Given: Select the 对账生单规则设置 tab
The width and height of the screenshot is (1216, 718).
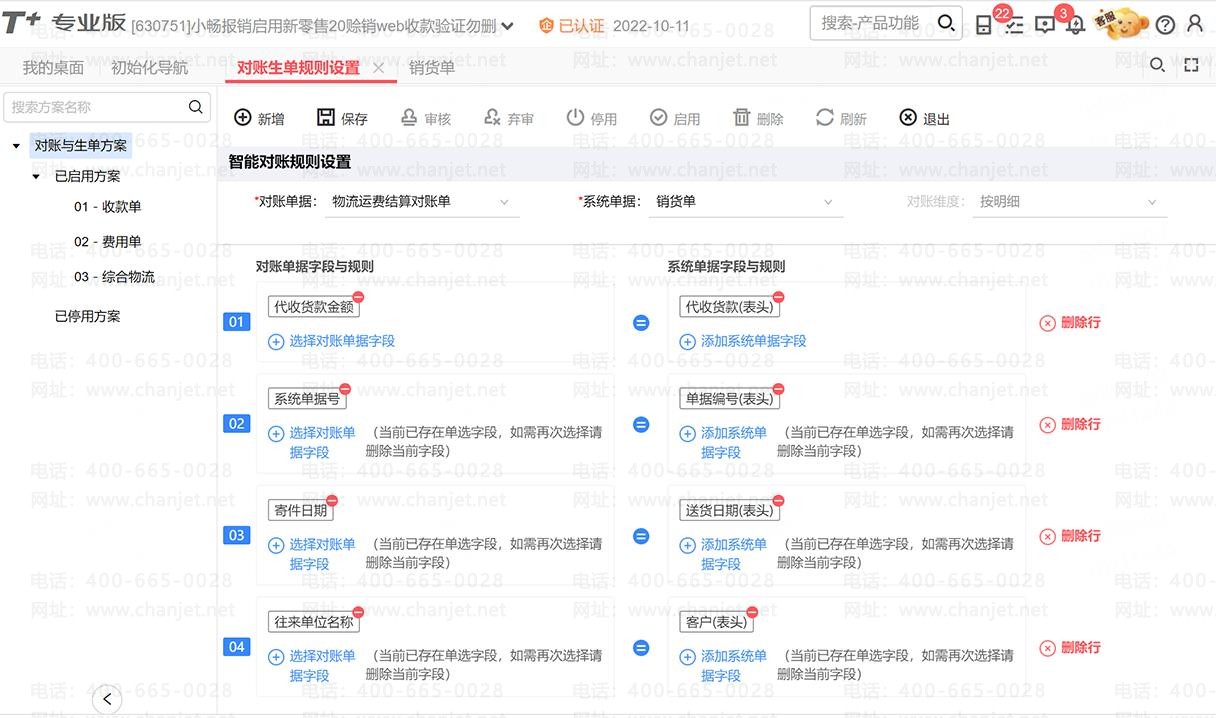Looking at the screenshot, I should (x=298, y=67).
